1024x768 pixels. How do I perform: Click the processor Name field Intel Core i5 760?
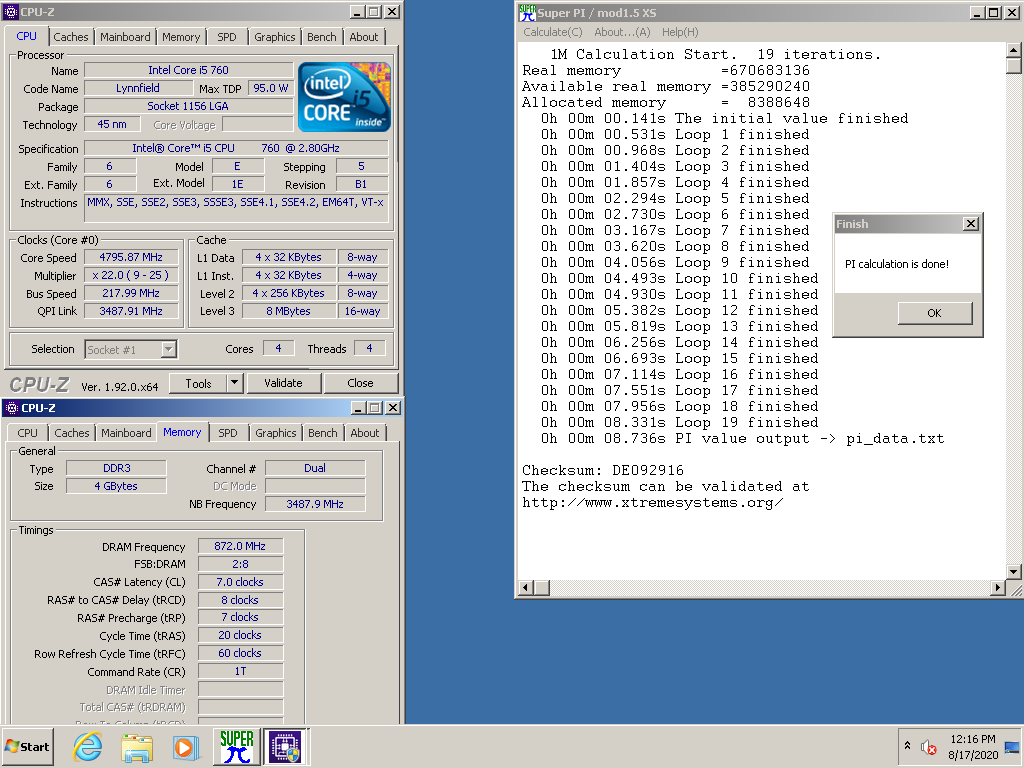188,70
